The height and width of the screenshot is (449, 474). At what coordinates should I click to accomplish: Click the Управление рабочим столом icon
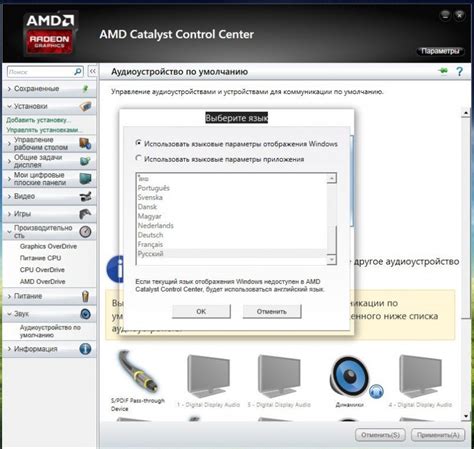click(x=85, y=143)
